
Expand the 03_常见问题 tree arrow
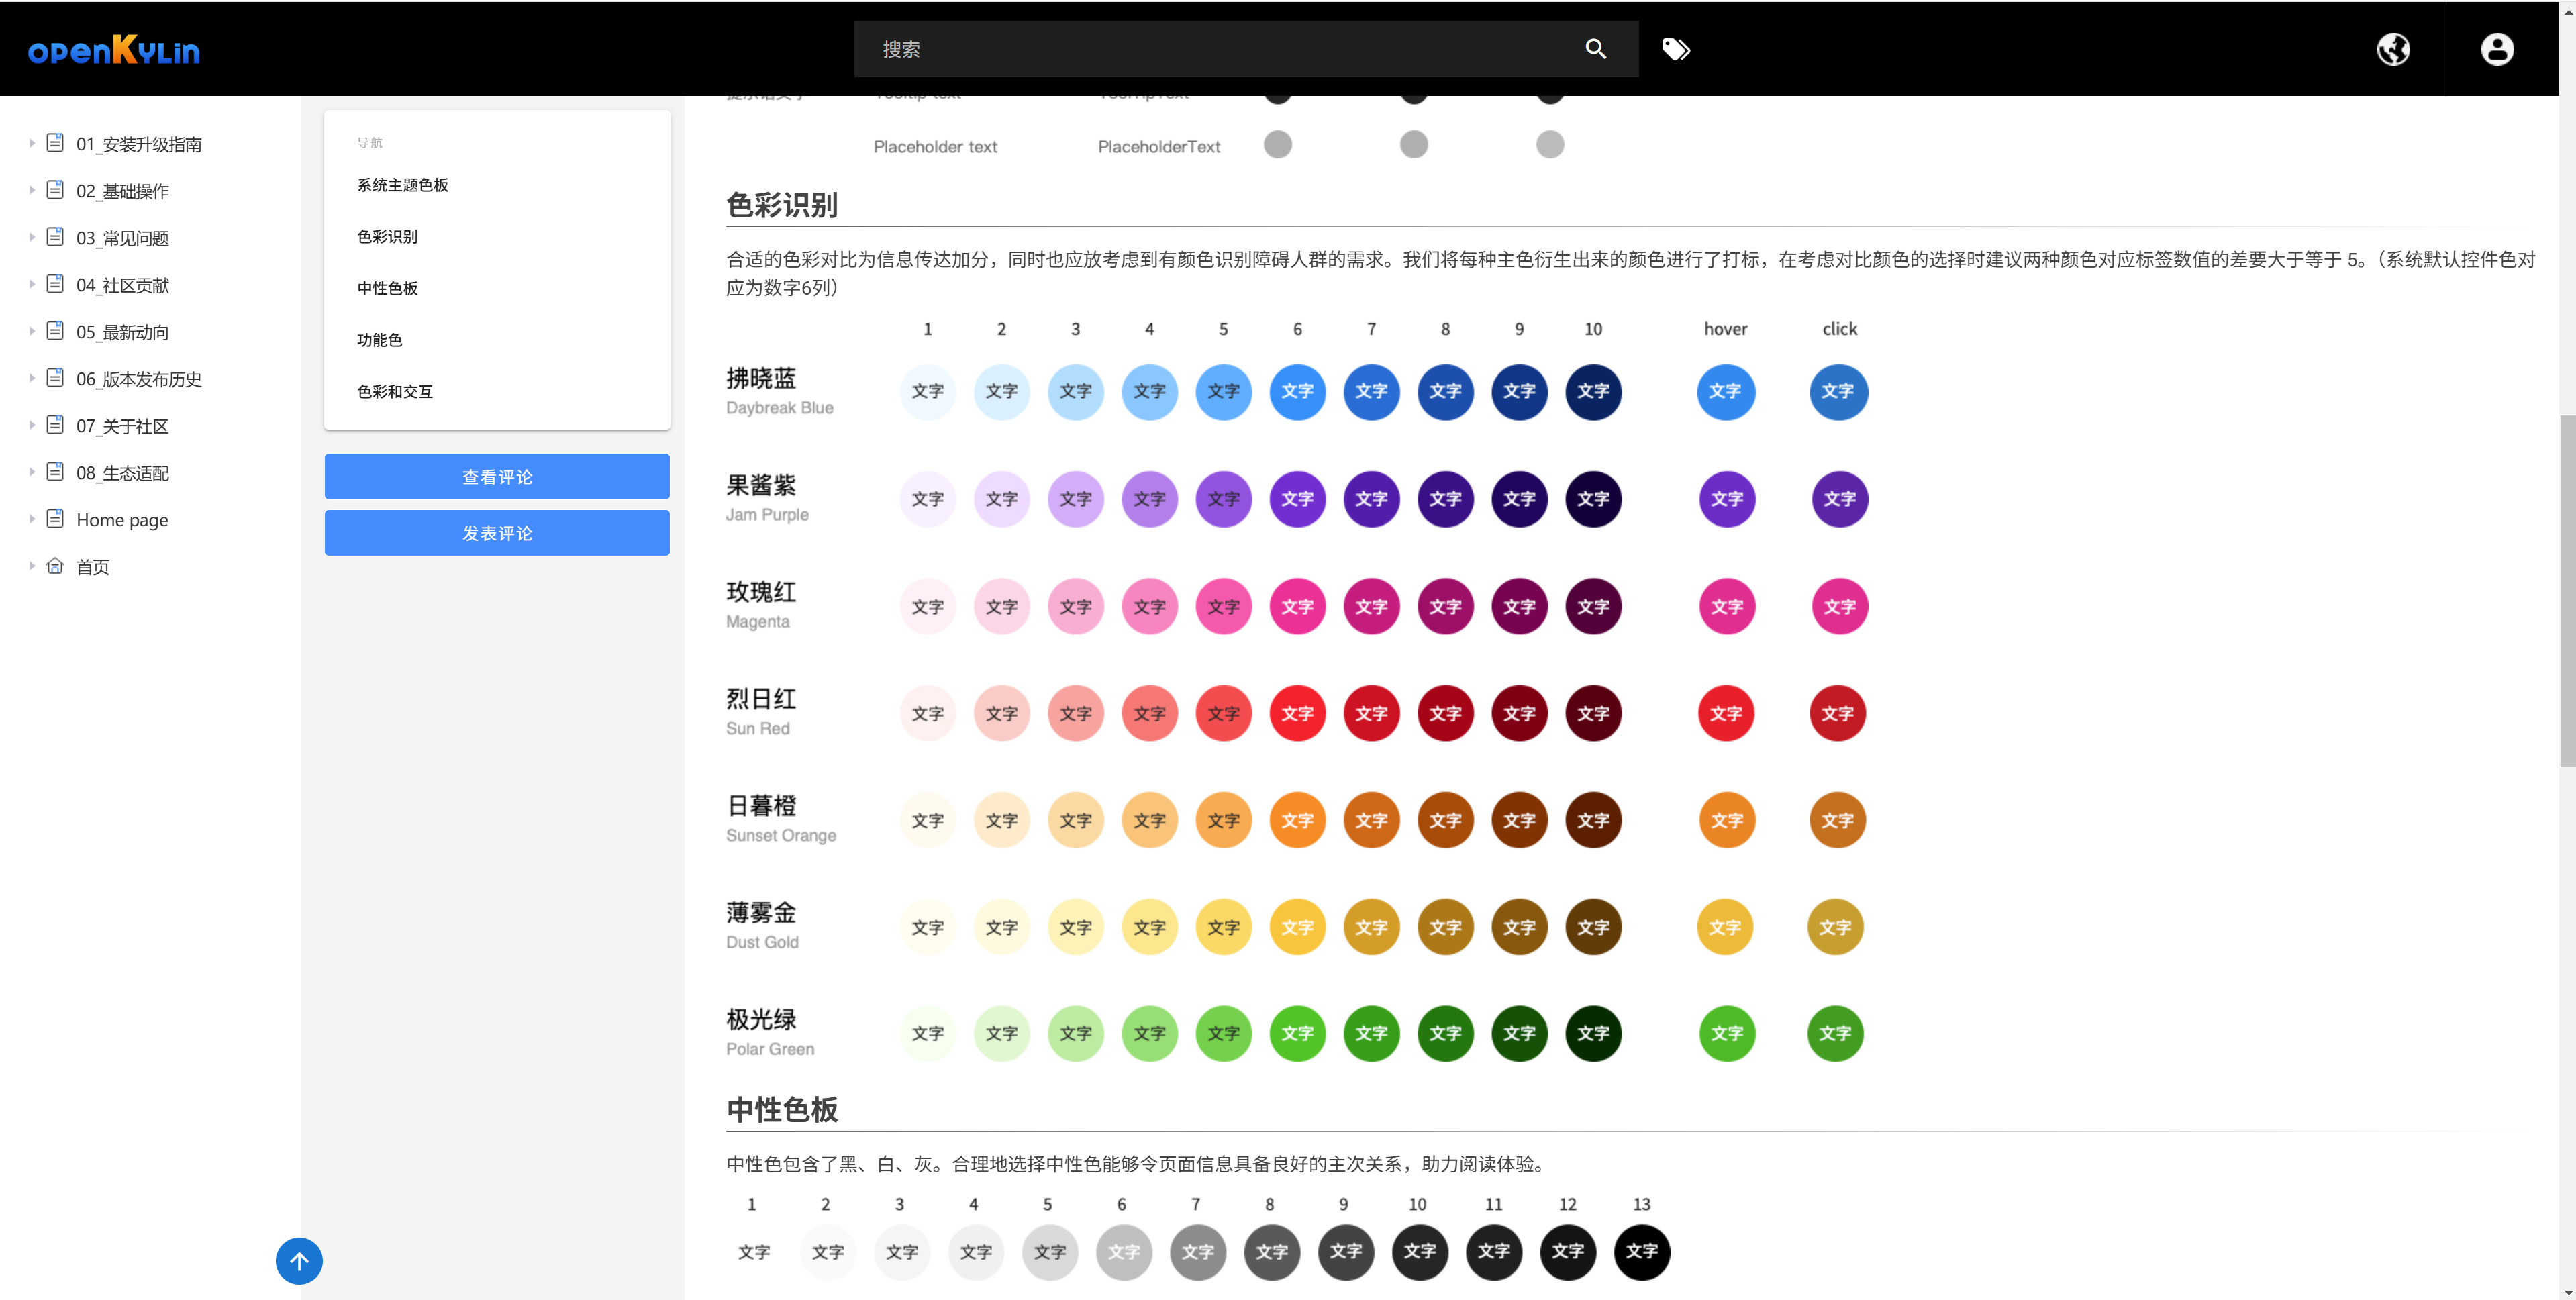point(32,237)
